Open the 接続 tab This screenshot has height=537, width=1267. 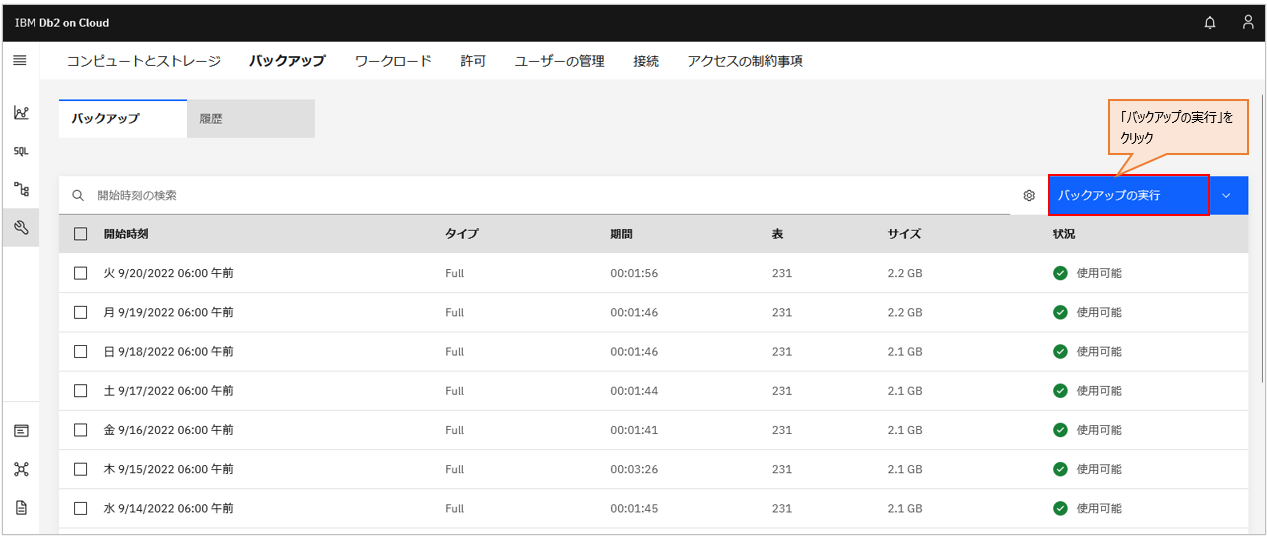(x=646, y=61)
